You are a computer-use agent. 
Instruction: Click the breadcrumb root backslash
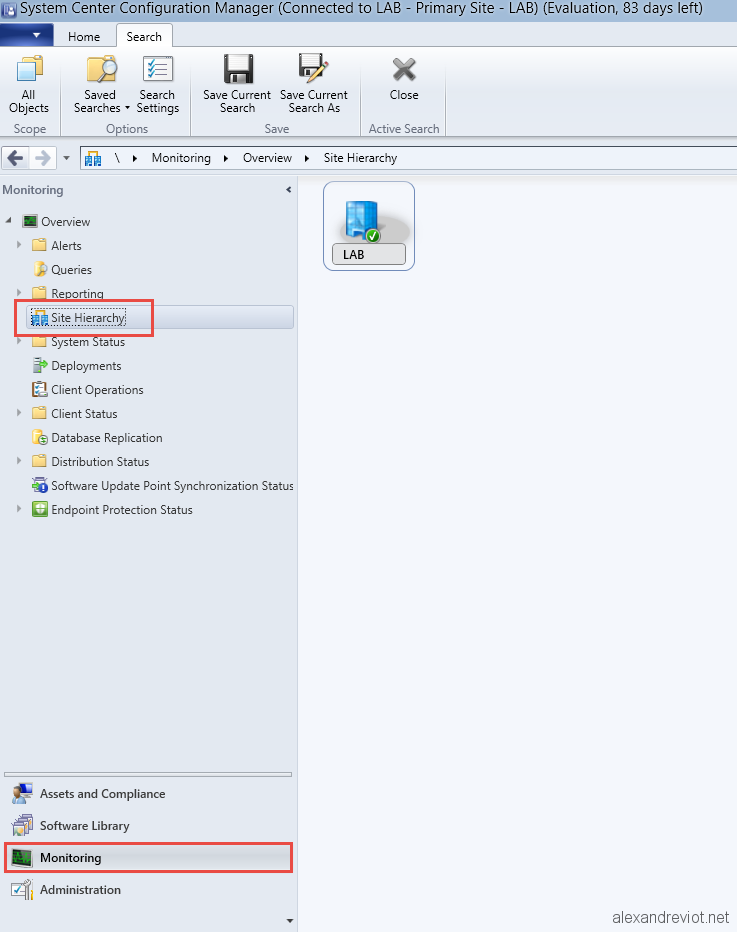click(117, 158)
